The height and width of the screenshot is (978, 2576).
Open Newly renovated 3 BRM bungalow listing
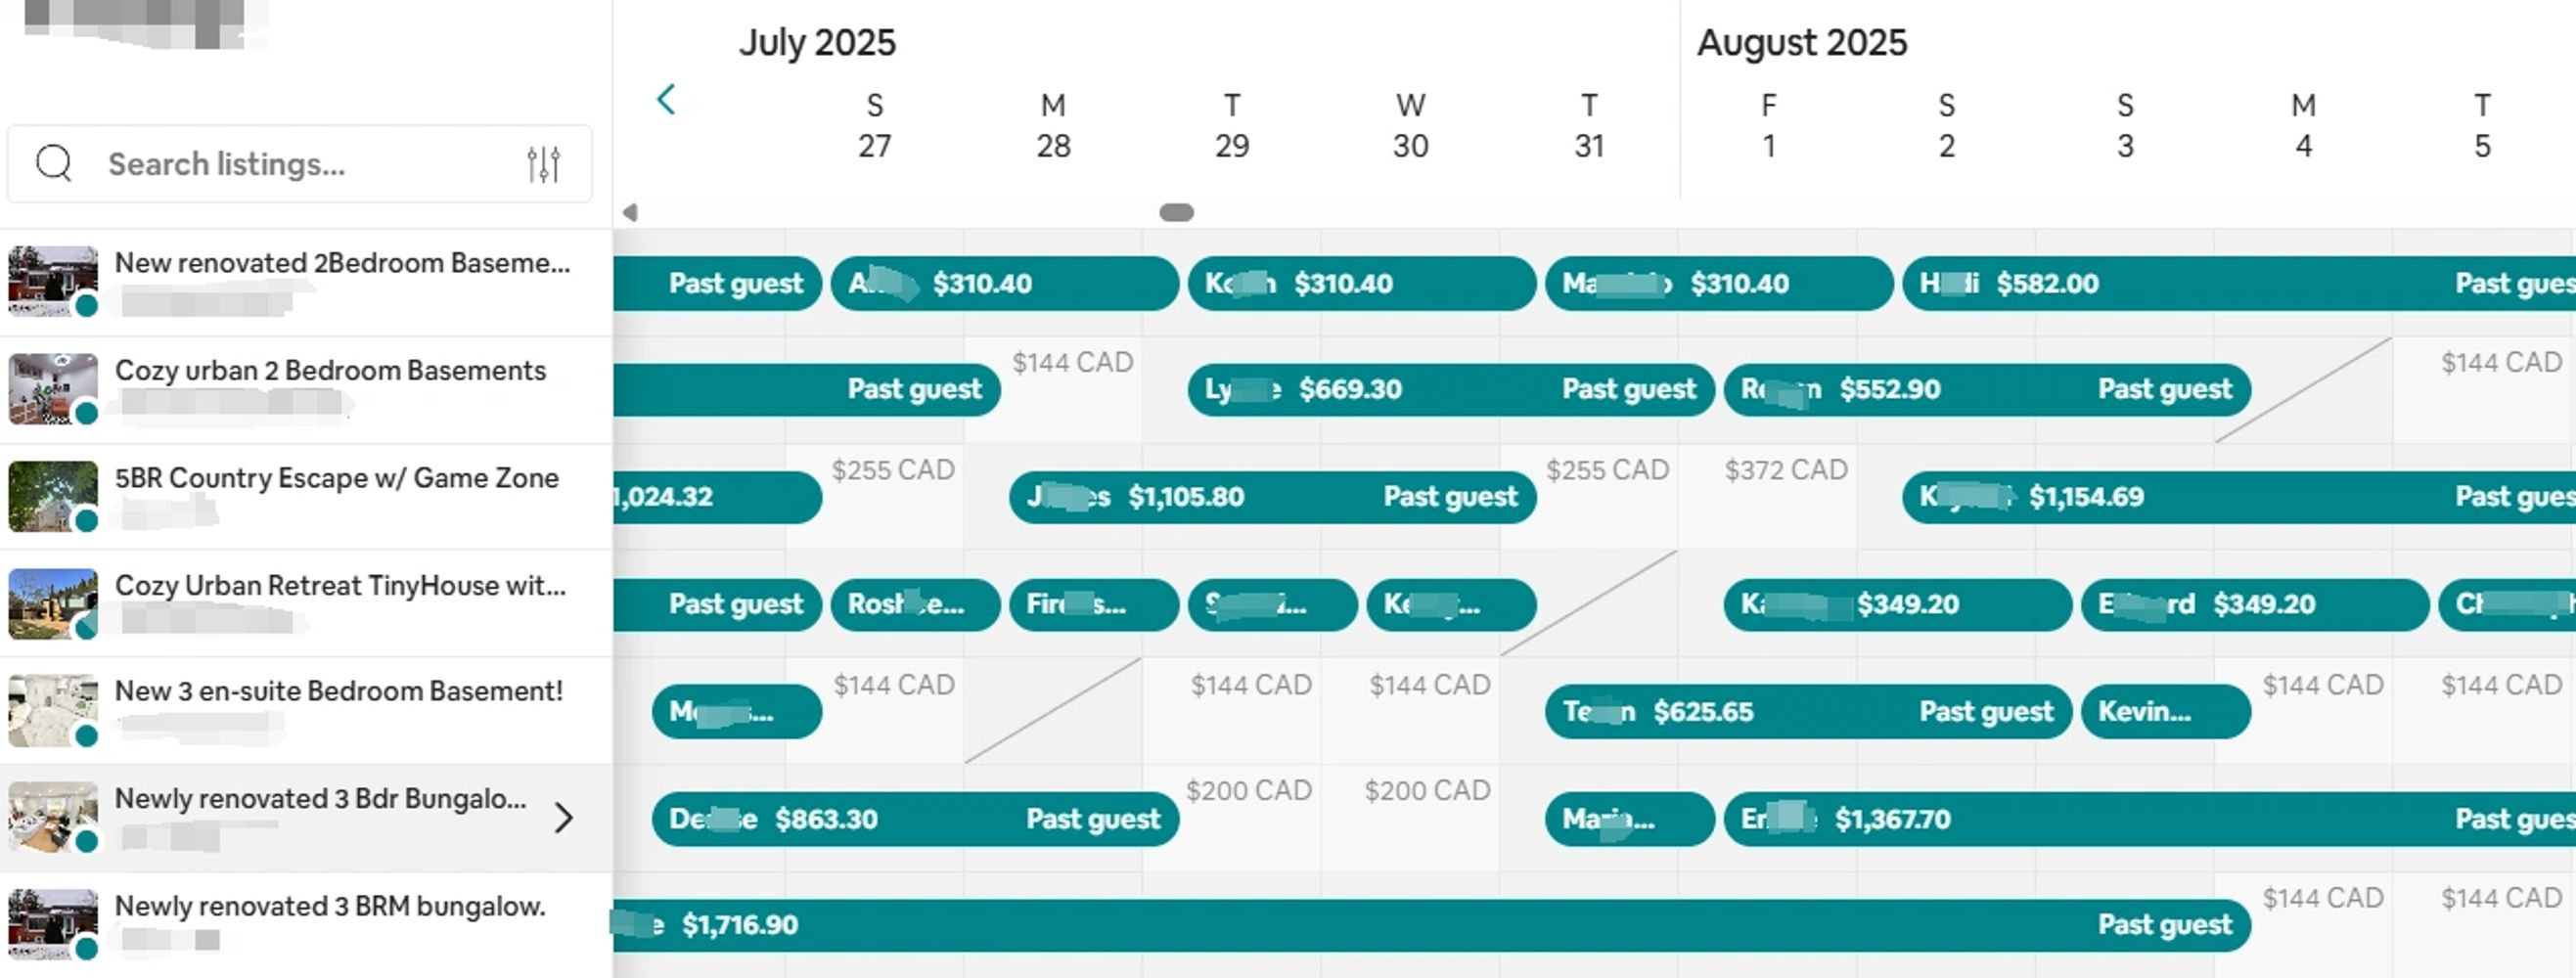pyautogui.click(x=306, y=925)
